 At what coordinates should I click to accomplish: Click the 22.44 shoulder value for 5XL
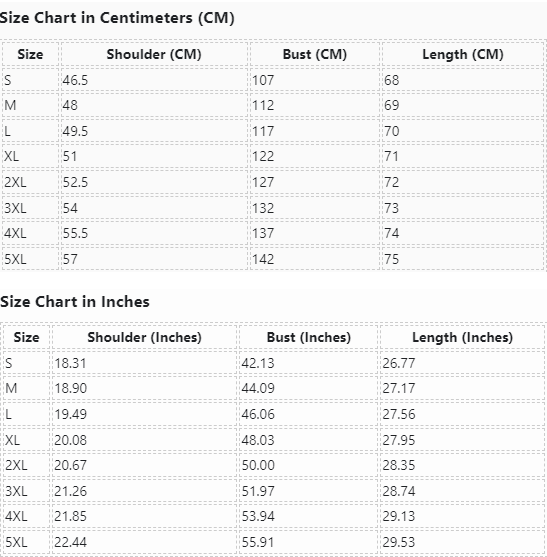point(70,542)
